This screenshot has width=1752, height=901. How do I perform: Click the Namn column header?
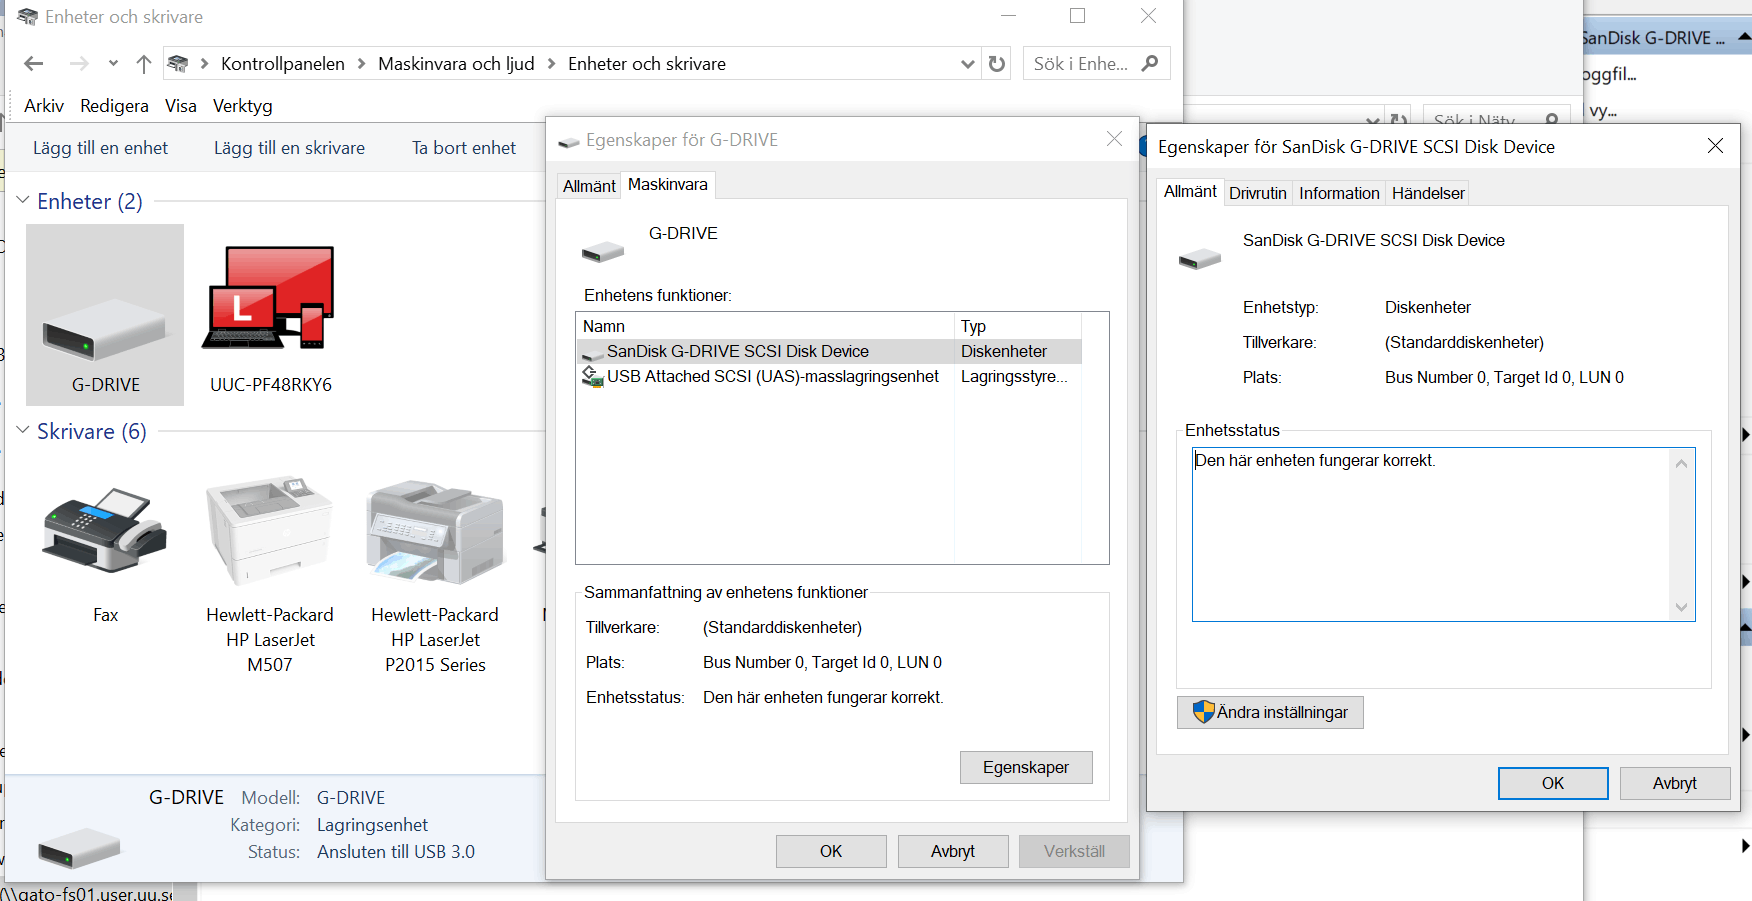coord(765,326)
